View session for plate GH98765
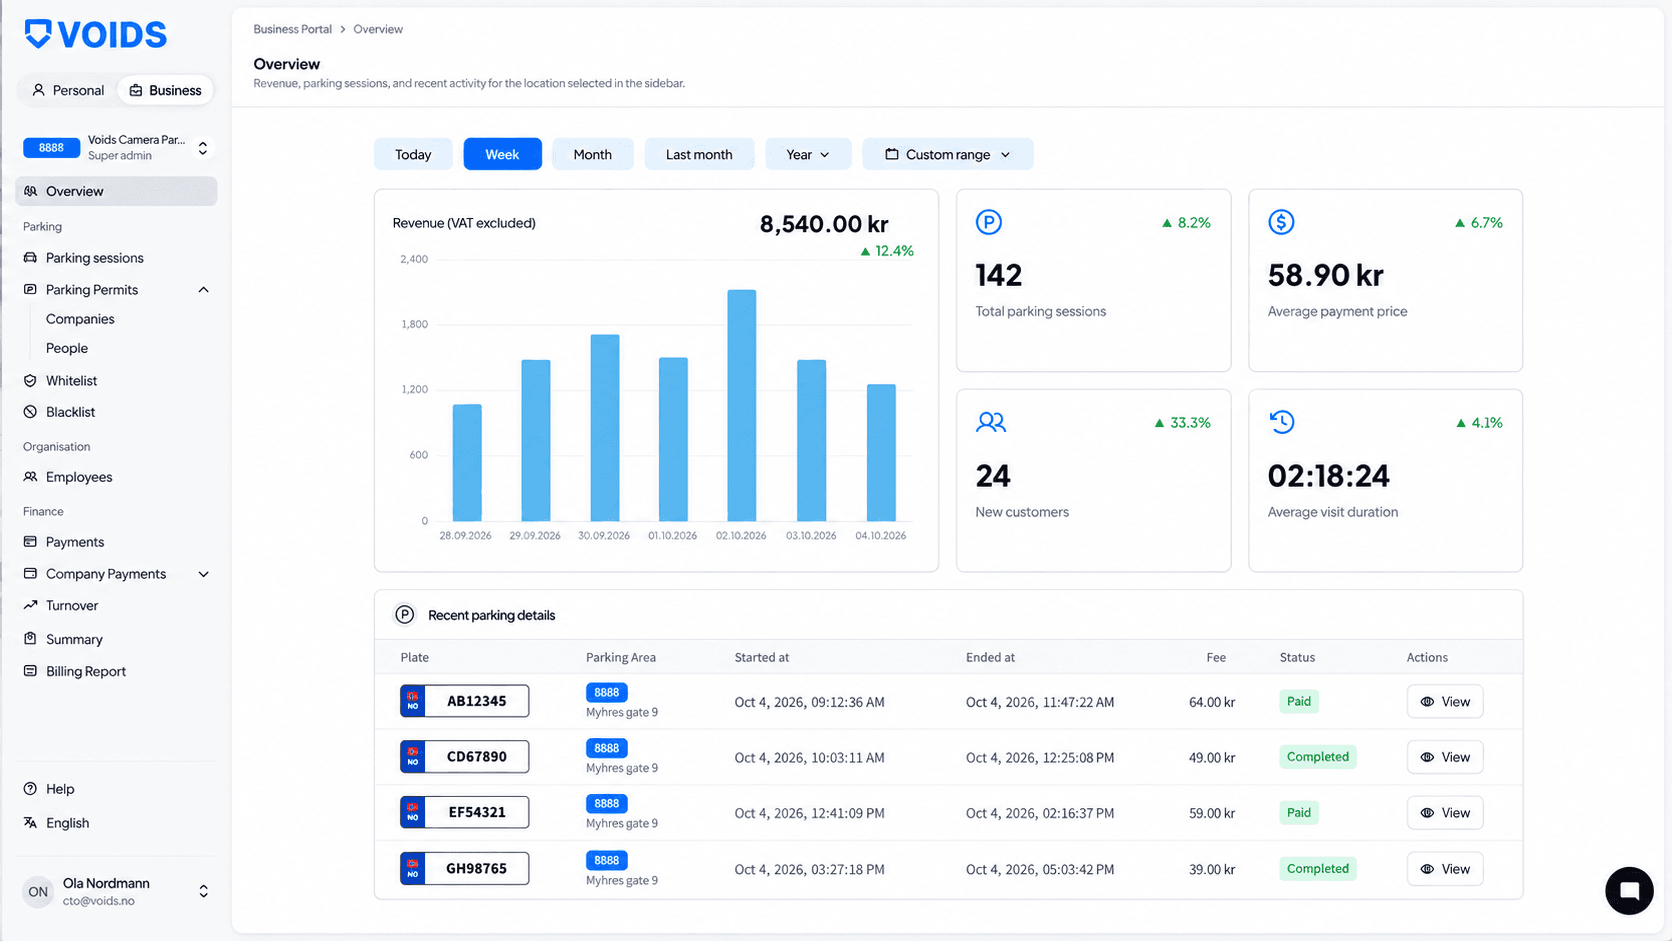This screenshot has height=941, width=1672. pos(1445,869)
